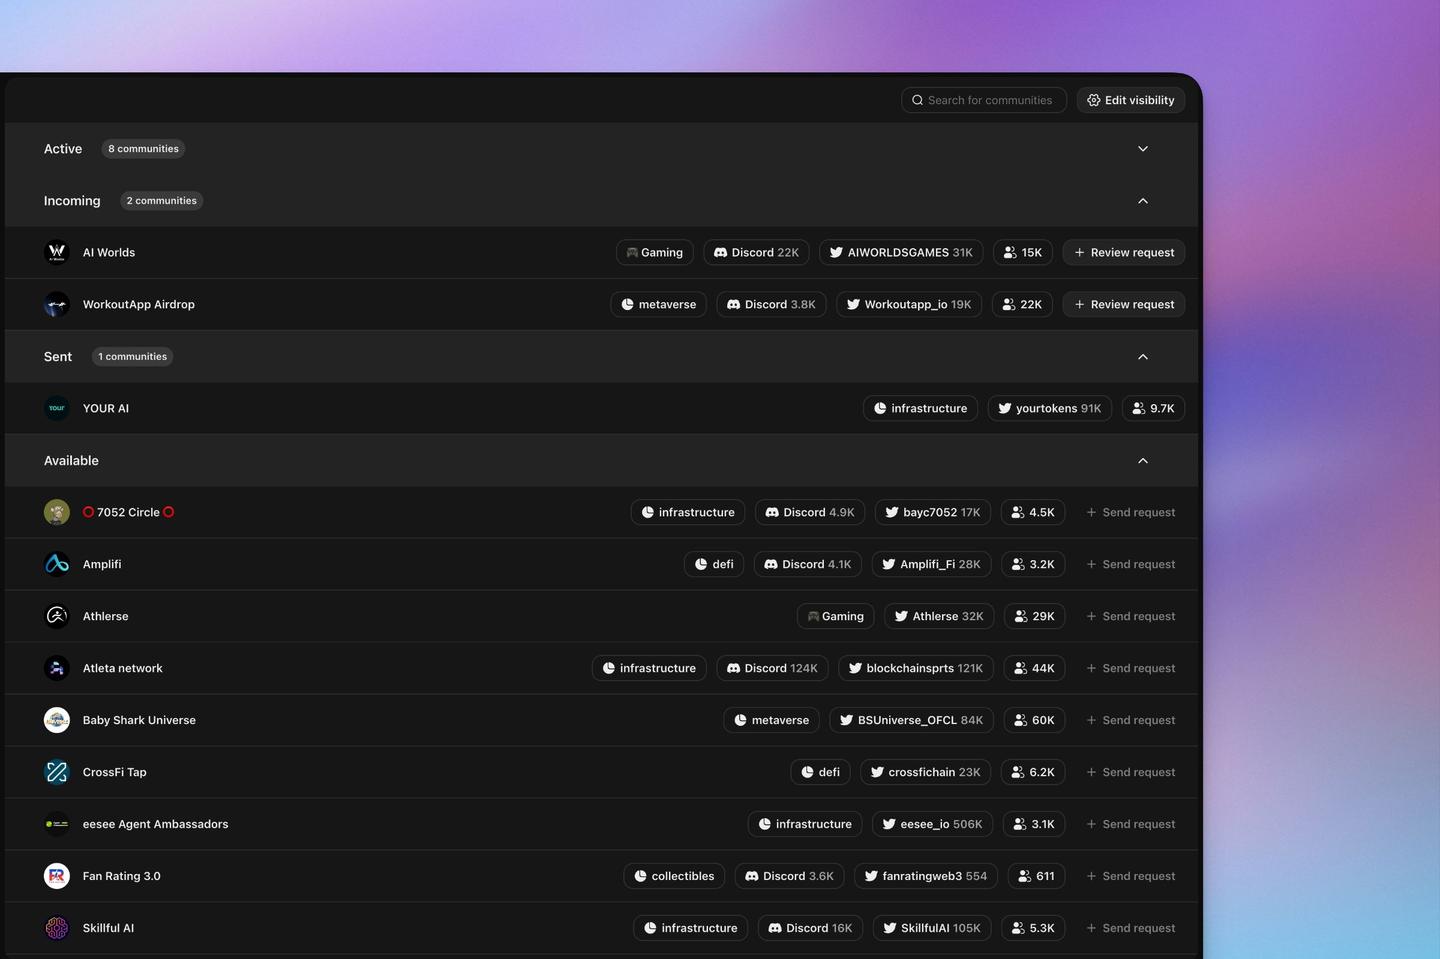Open the Amplifi Discord 4.1K badge
This screenshot has height=959, width=1440.
pyautogui.click(x=807, y=564)
